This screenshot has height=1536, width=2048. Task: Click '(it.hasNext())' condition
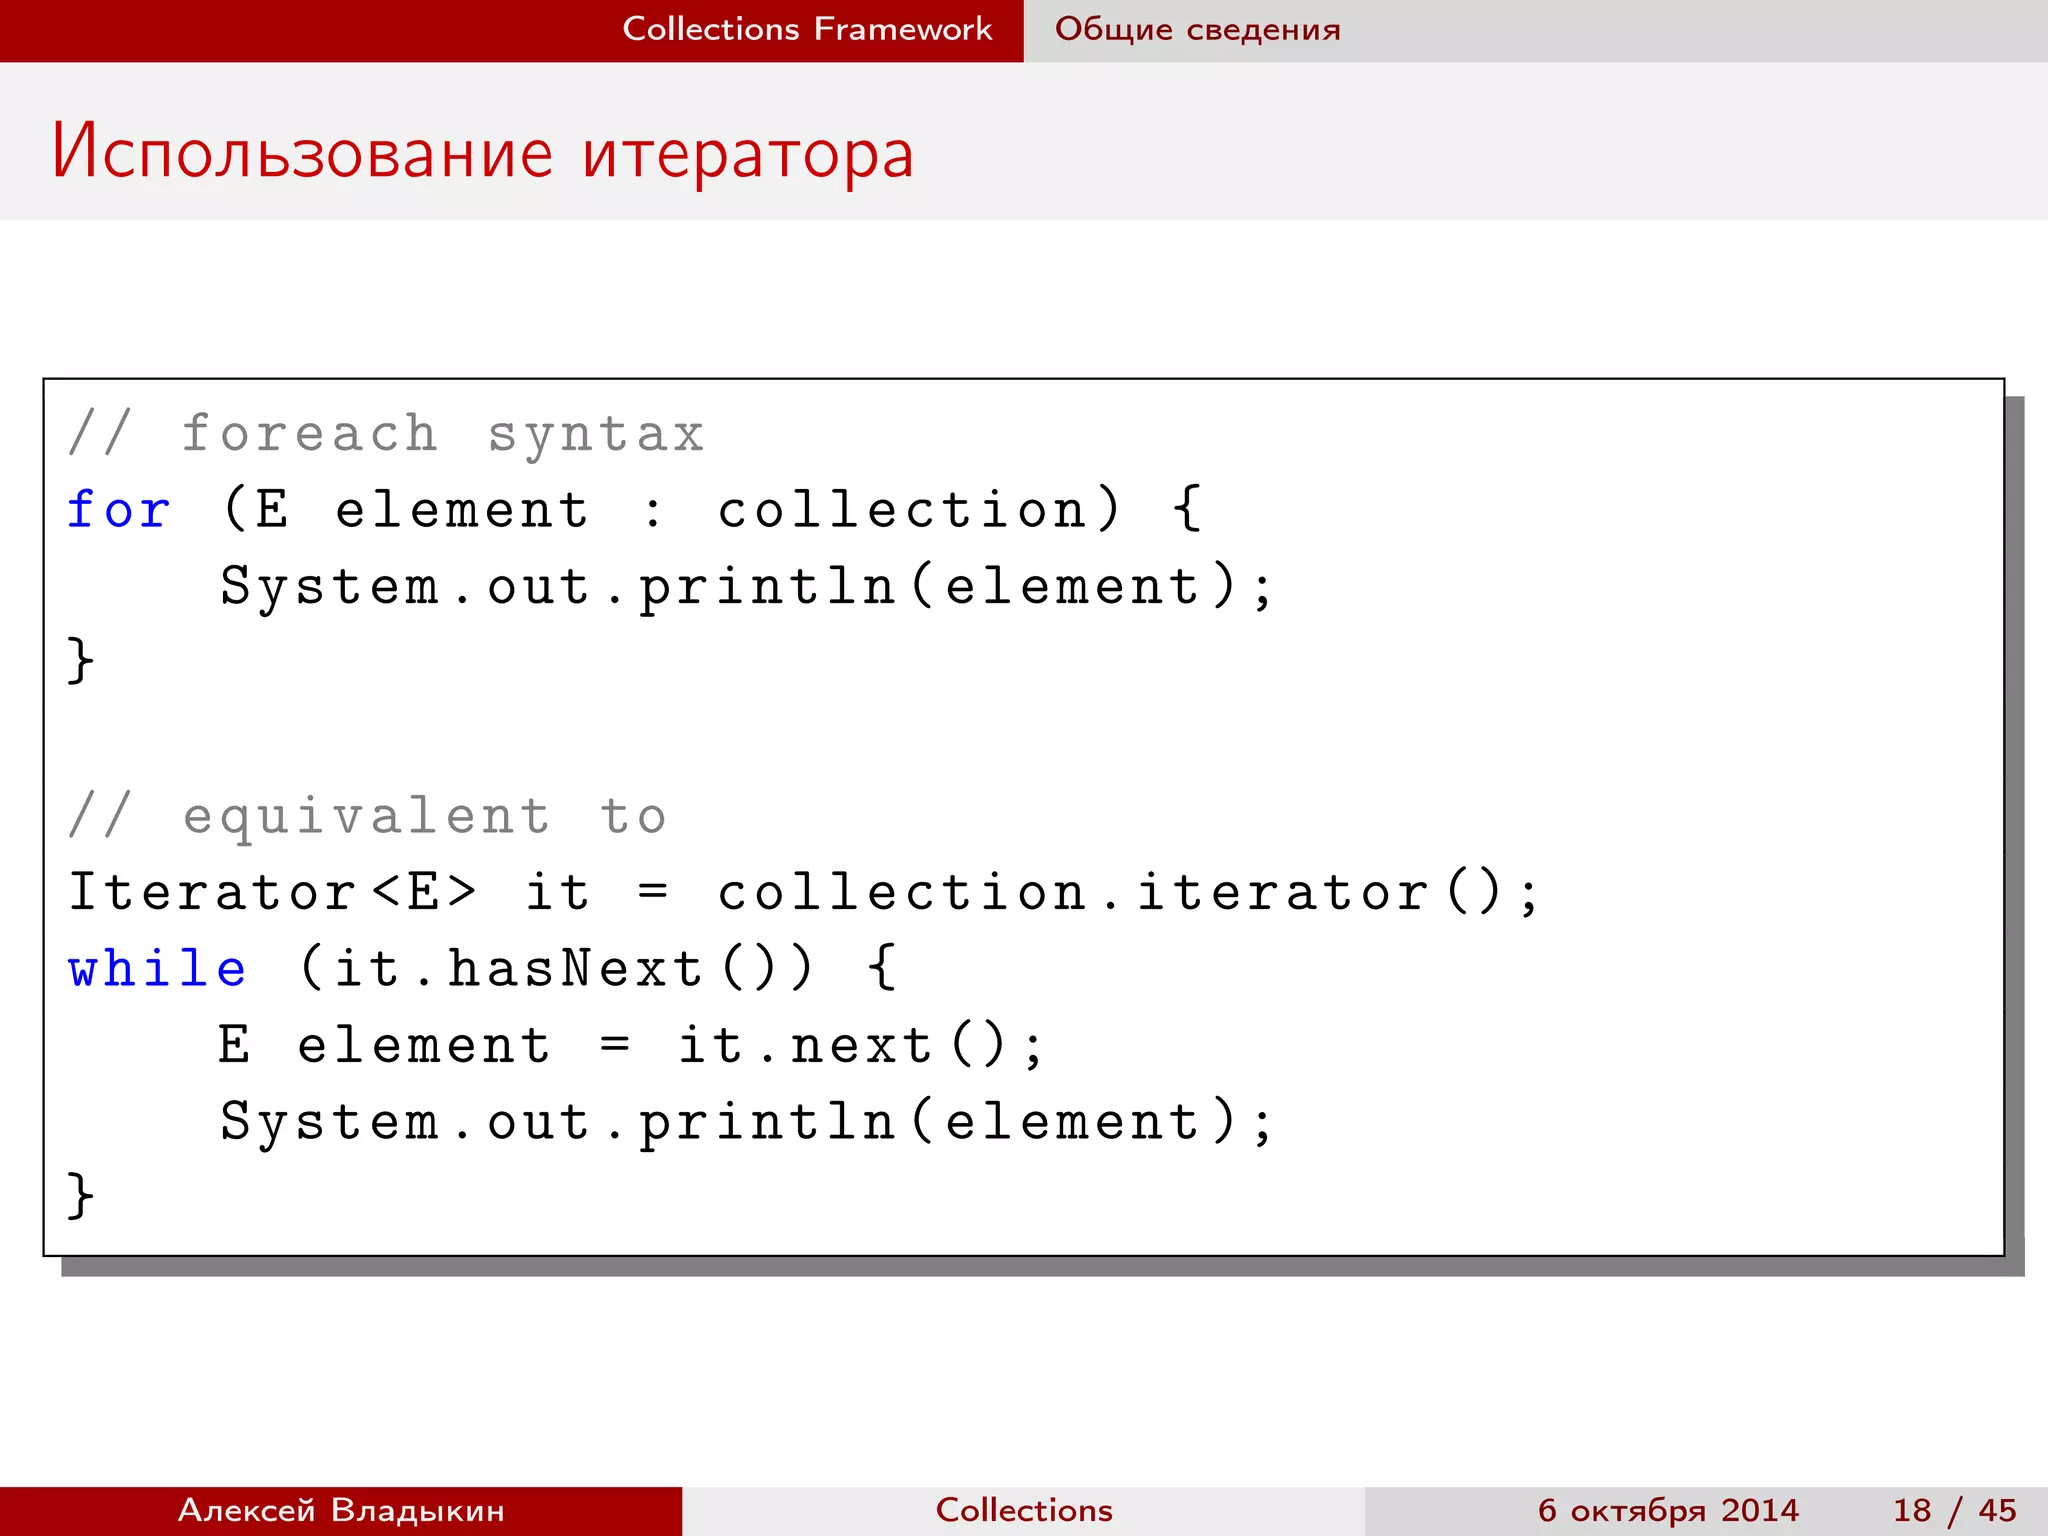pos(557,968)
